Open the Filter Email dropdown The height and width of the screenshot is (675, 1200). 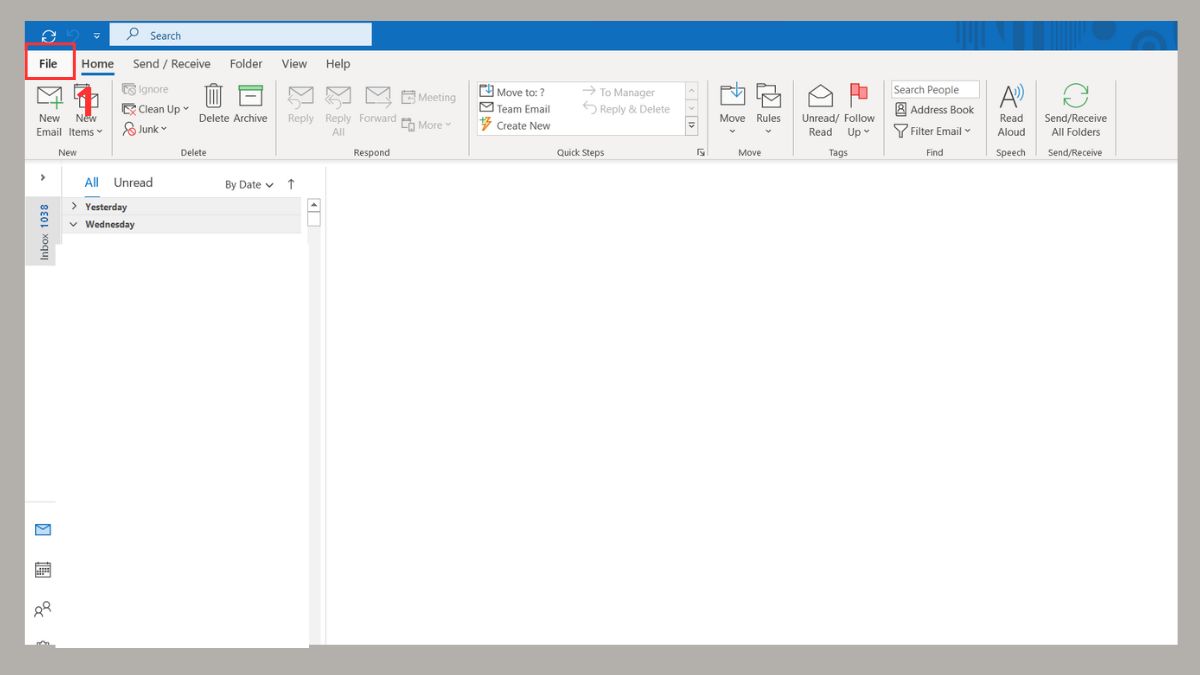pyautogui.click(x=933, y=131)
